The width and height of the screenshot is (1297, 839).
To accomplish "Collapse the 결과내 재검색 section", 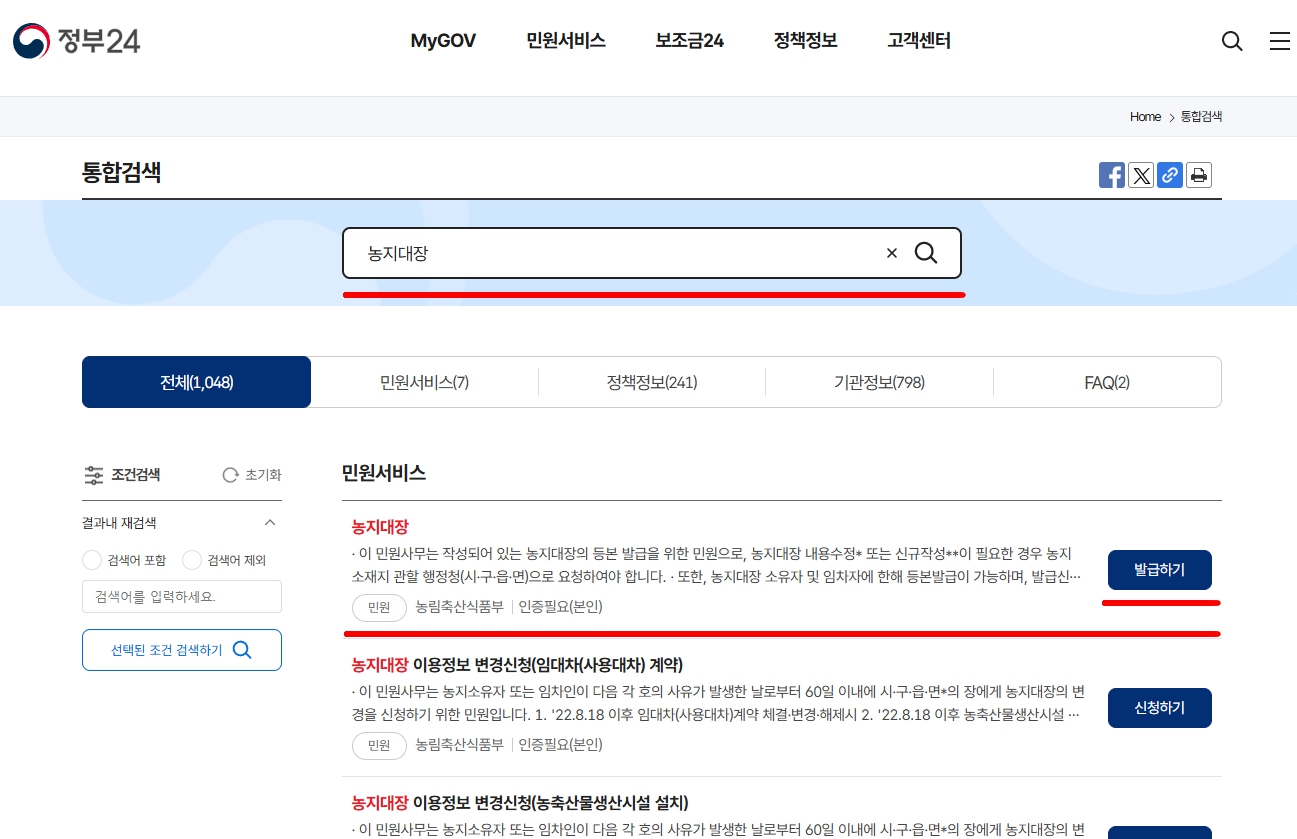I will [269, 523].
